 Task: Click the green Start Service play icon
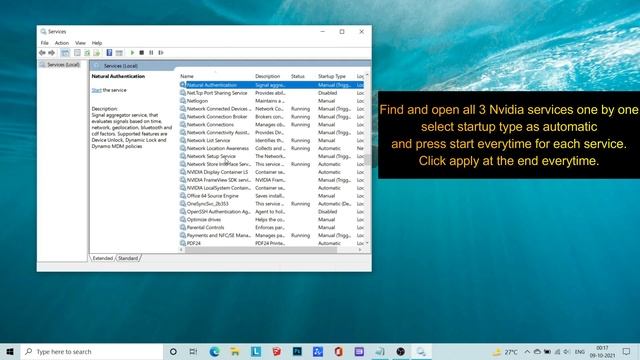pos(132,53)
